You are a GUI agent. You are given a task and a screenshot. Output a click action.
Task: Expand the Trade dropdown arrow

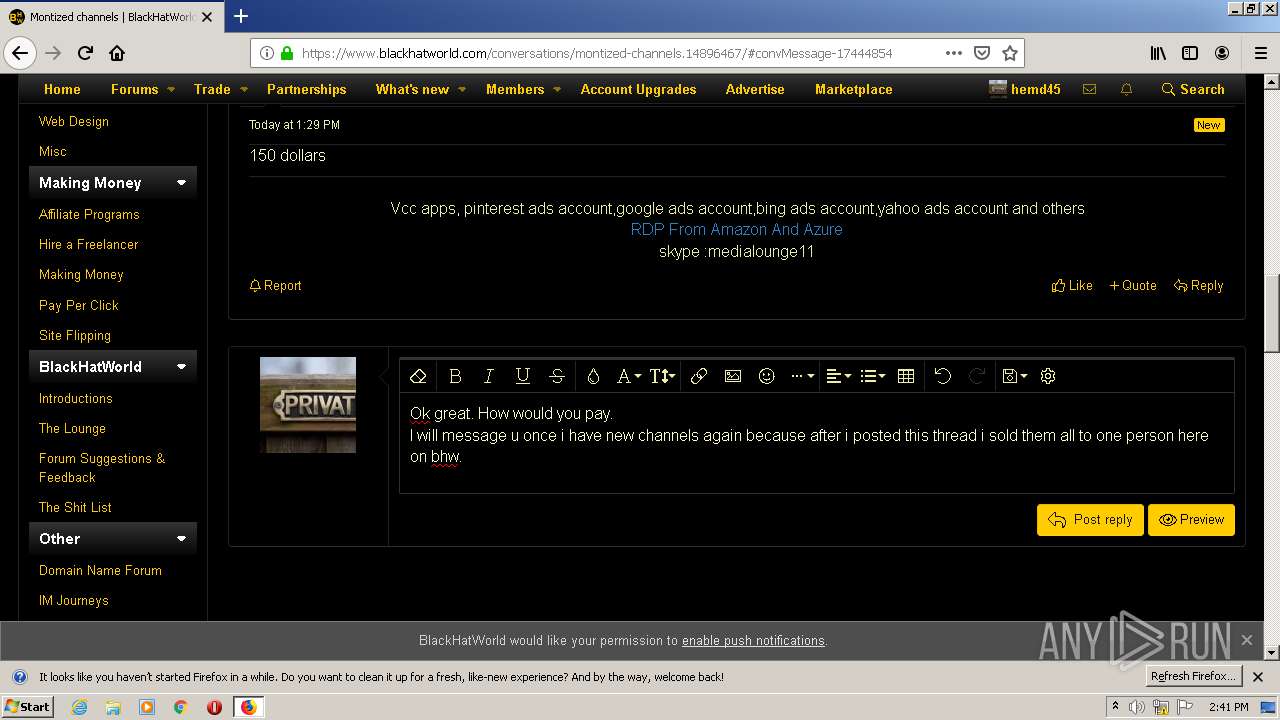(244, 89)
